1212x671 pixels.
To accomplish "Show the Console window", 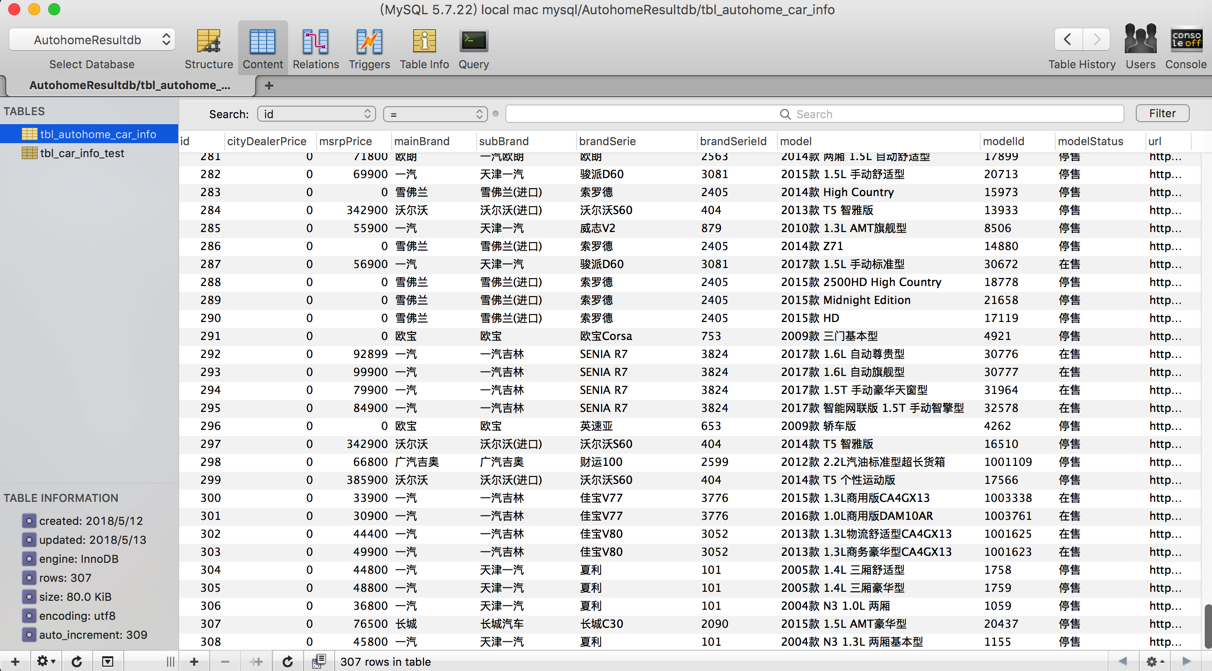I will [x=1186, y=39].
